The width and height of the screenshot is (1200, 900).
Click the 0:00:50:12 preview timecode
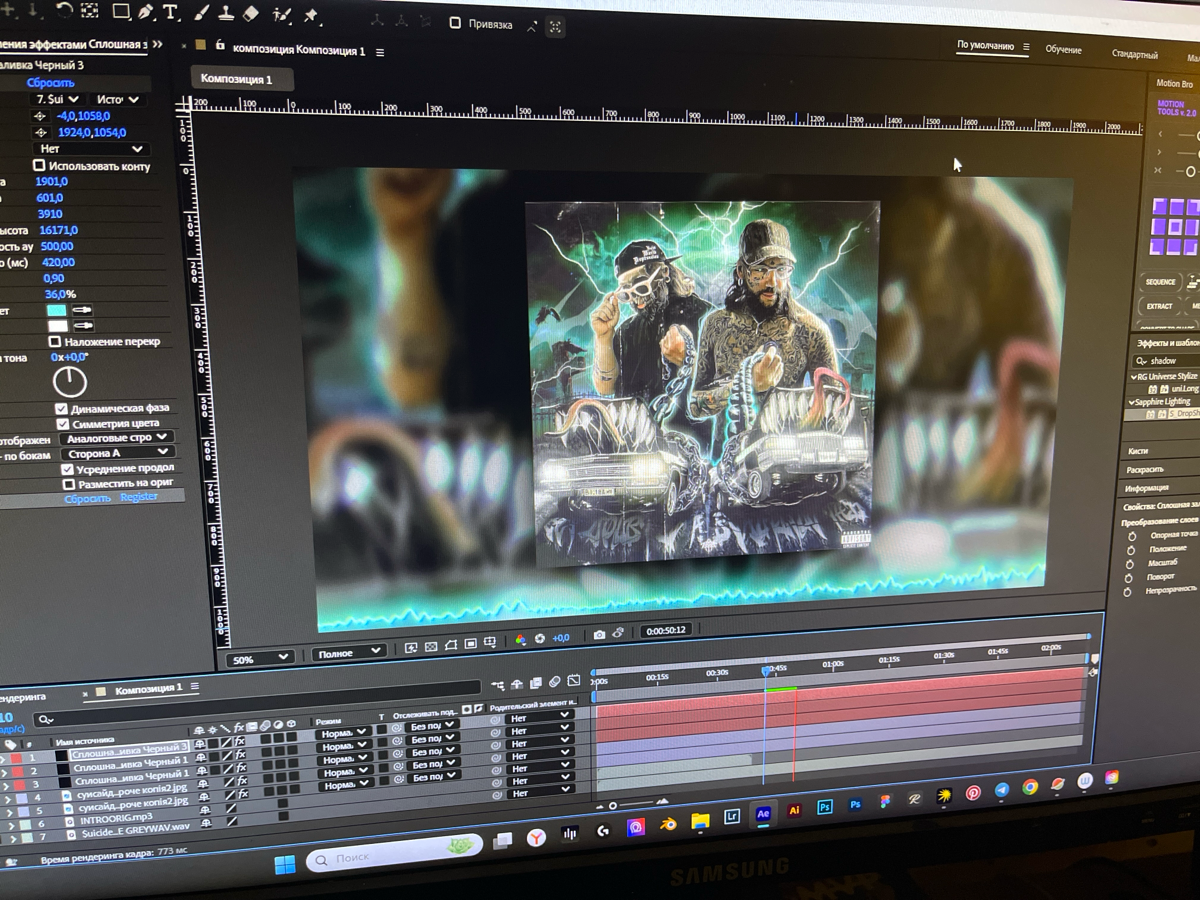pyautogui.click(x=666, y=630)
